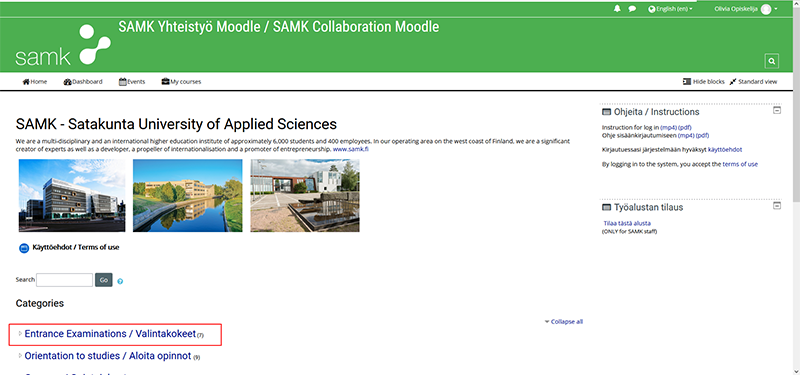The height and width of the screenshot is (375, 800).
Task: Click the SAMK Collaboration Moodle title
Action: pyautogui.click(x=279, y=27)
